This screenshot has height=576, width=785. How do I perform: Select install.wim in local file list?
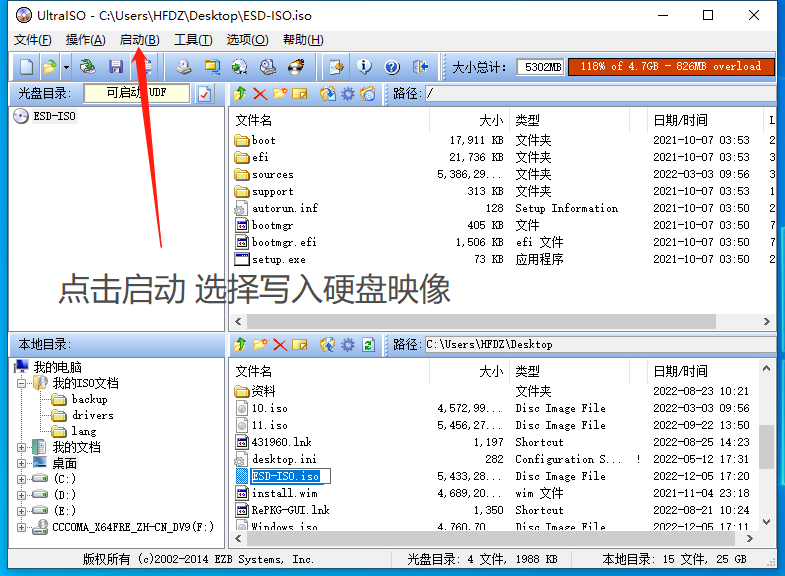pyautogui.click(x=284, y=493)
